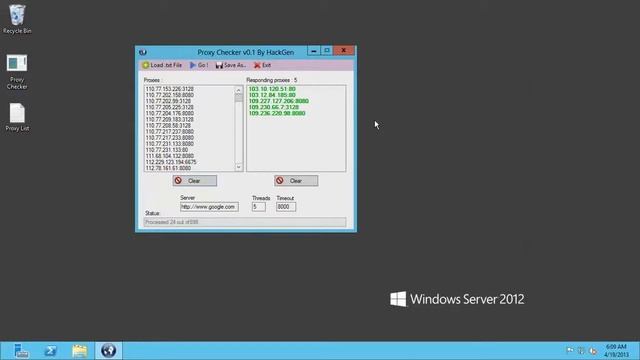Open File Explorer from the taskbar
The height and width of the screenshot is (360, 640).
(x=80, y=351)
